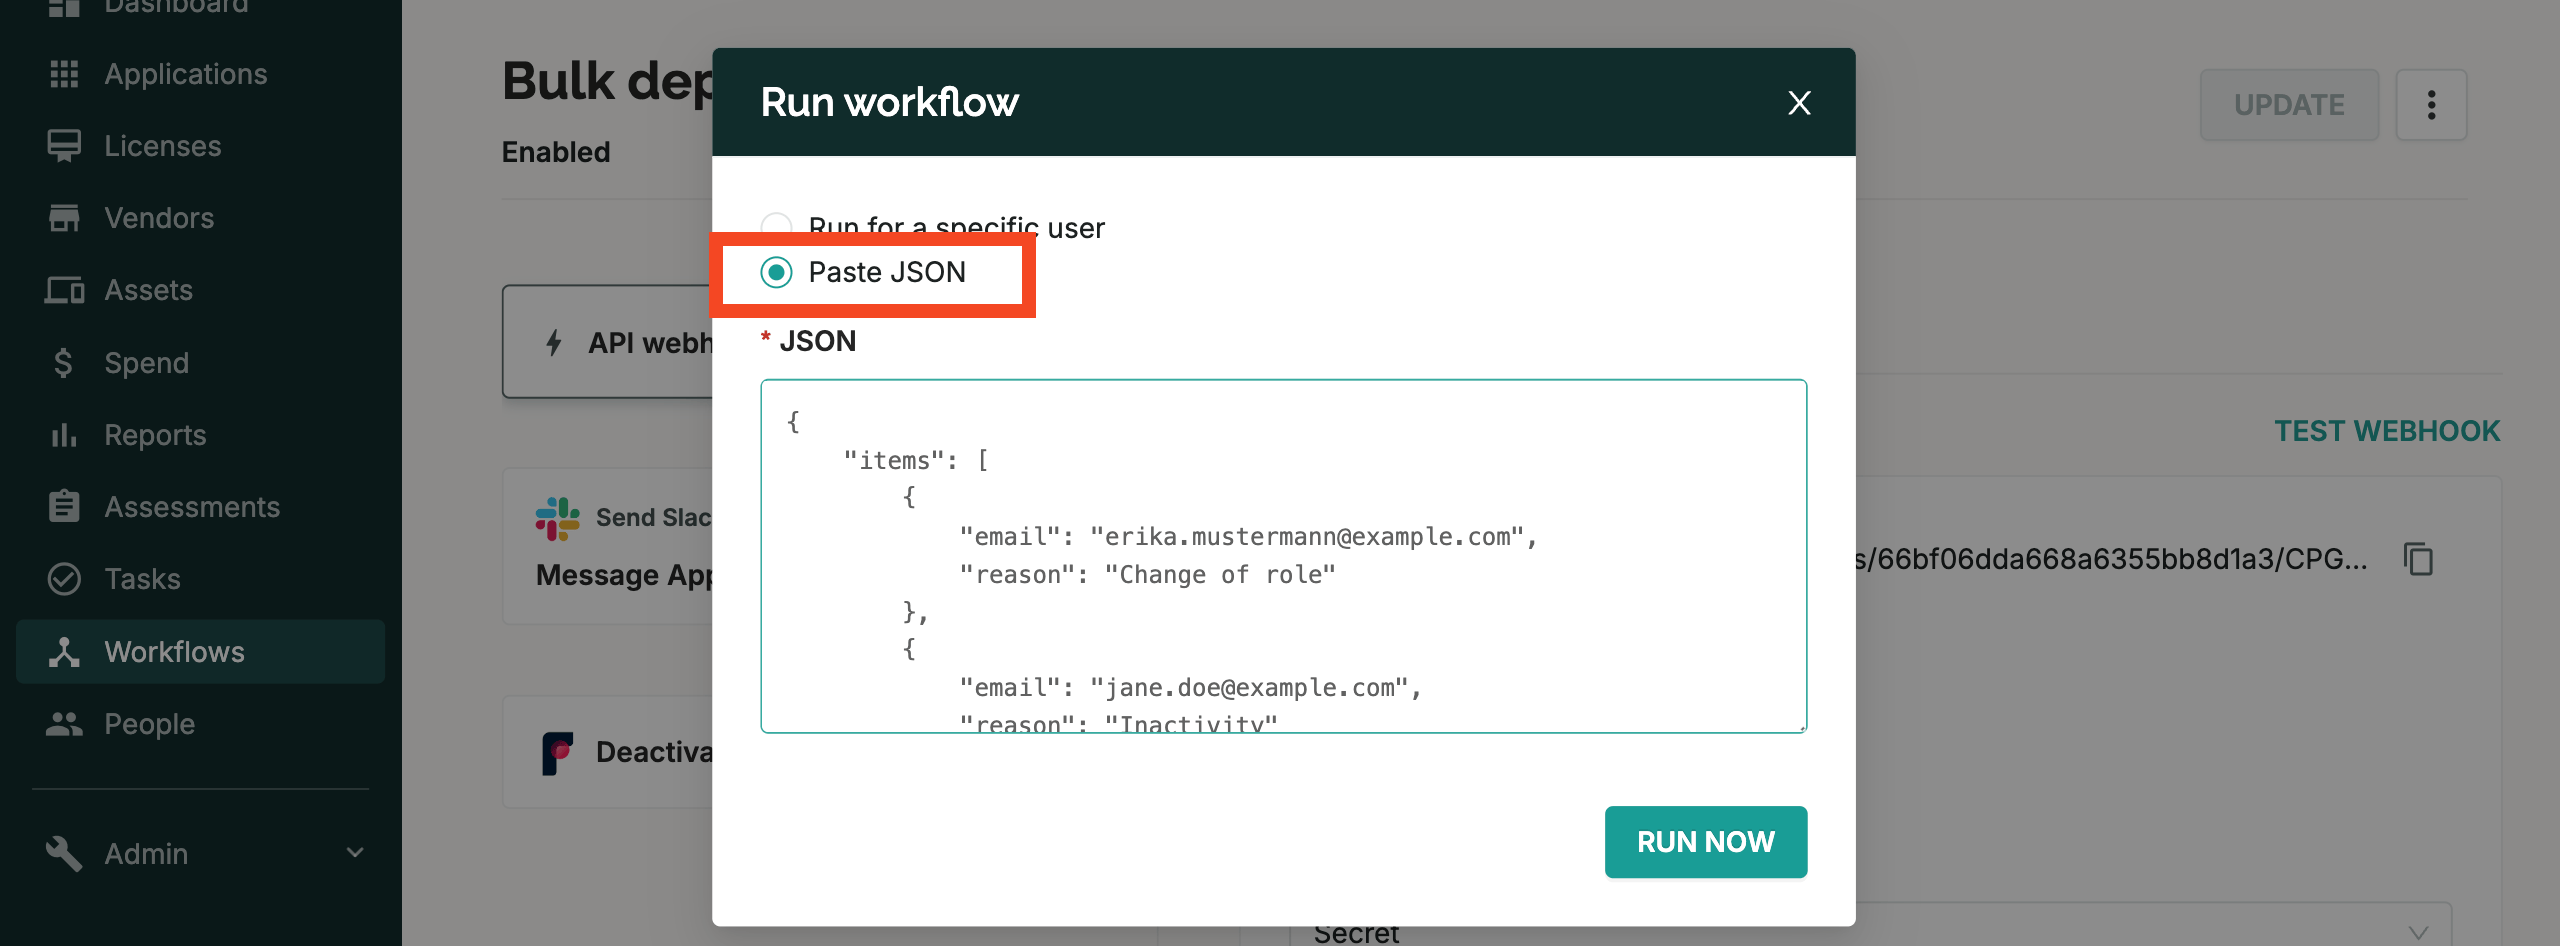
Task: Open the Send Slack Message step card
Action: tap(608, 547)
